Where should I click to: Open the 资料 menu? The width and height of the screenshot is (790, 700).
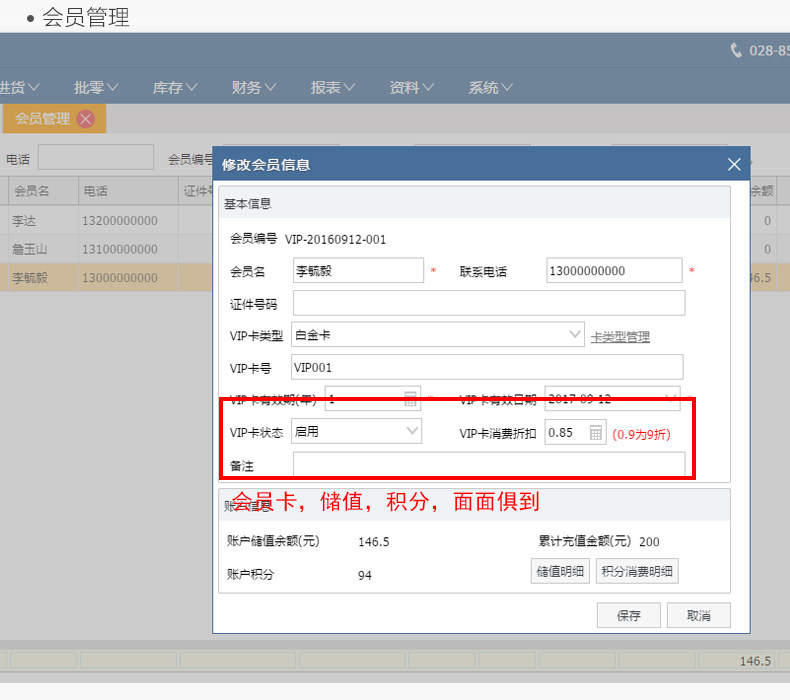pos(411,87)
